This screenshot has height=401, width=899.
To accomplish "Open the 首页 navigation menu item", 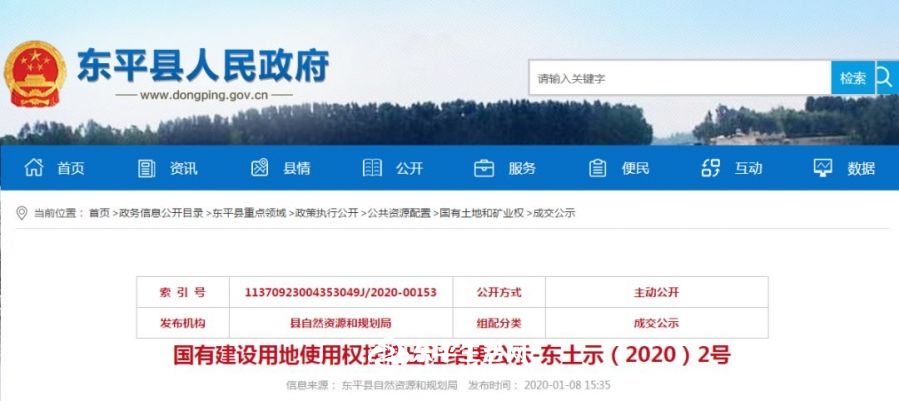I will point(71,168).
